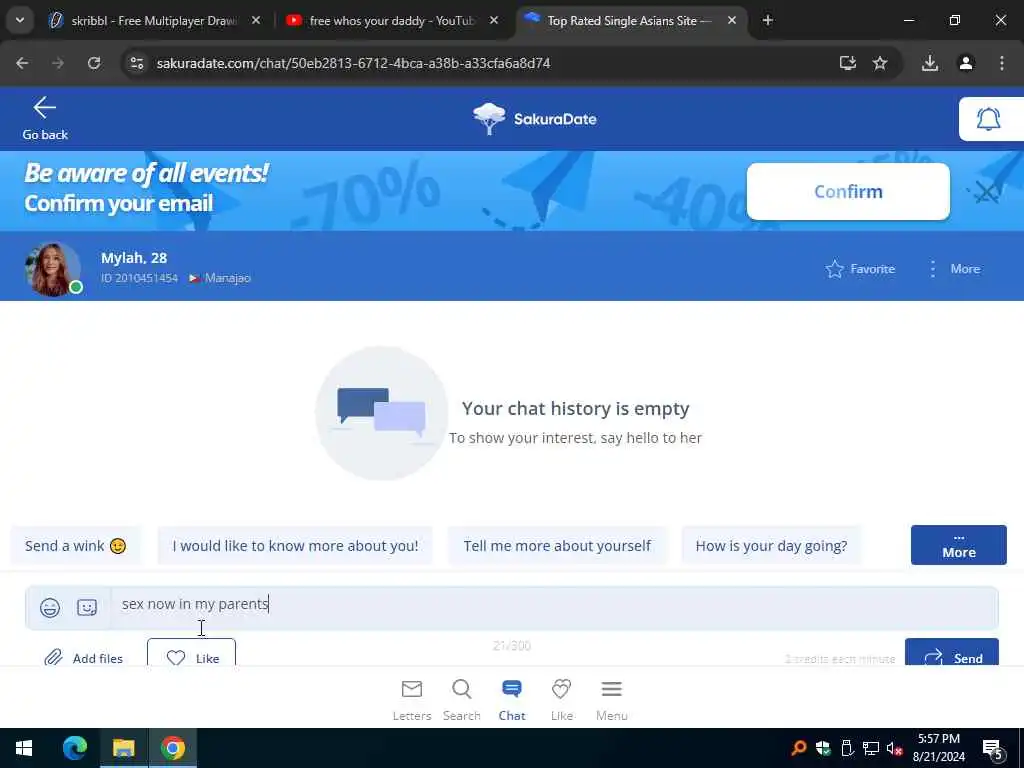Viewport: 1024px width, 768px height.
Task: Choose 'I would like to know more about you!'
Action: 295,545
